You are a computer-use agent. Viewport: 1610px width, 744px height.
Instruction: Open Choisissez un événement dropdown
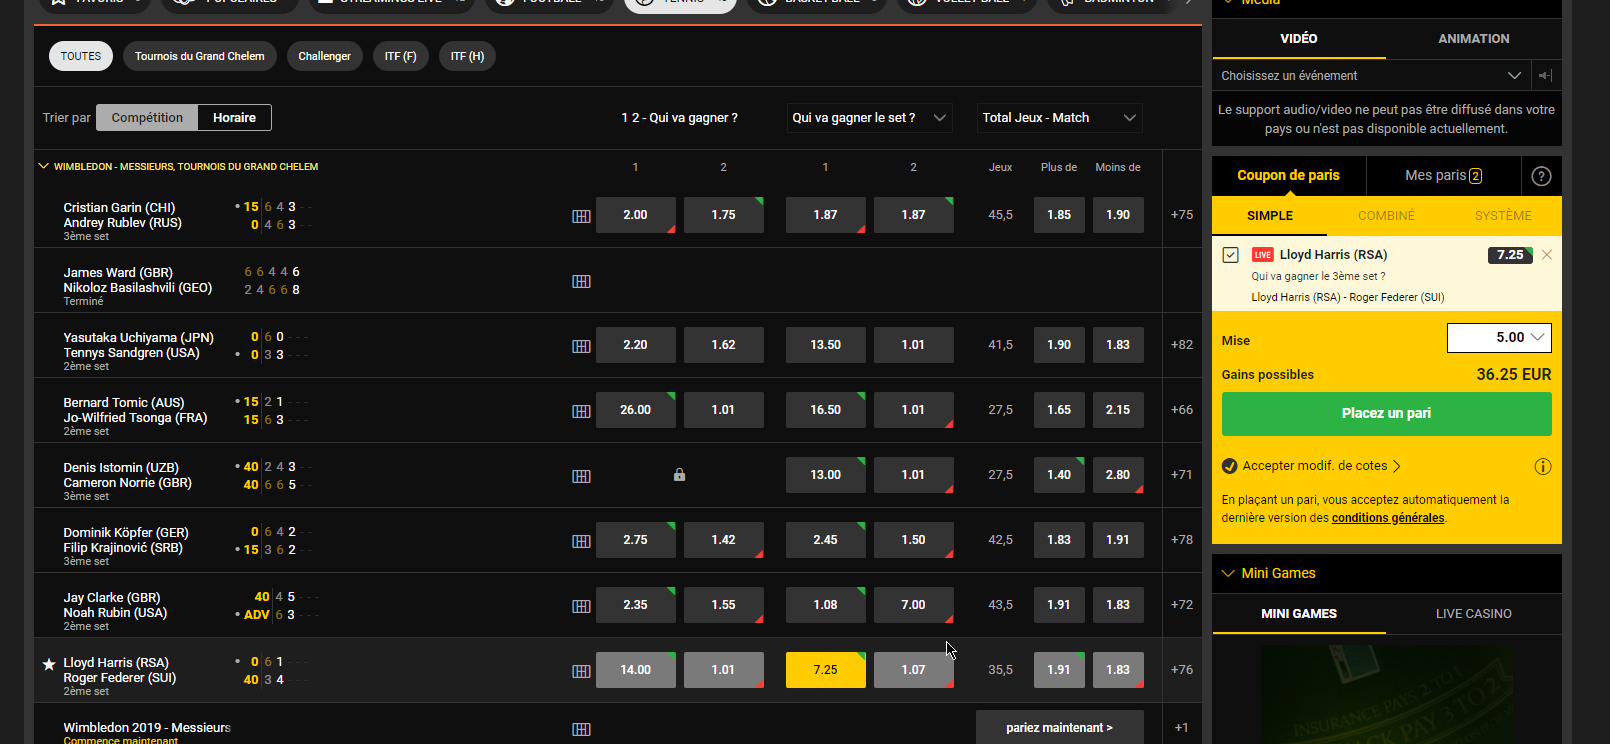click(x=1371, y=76)
